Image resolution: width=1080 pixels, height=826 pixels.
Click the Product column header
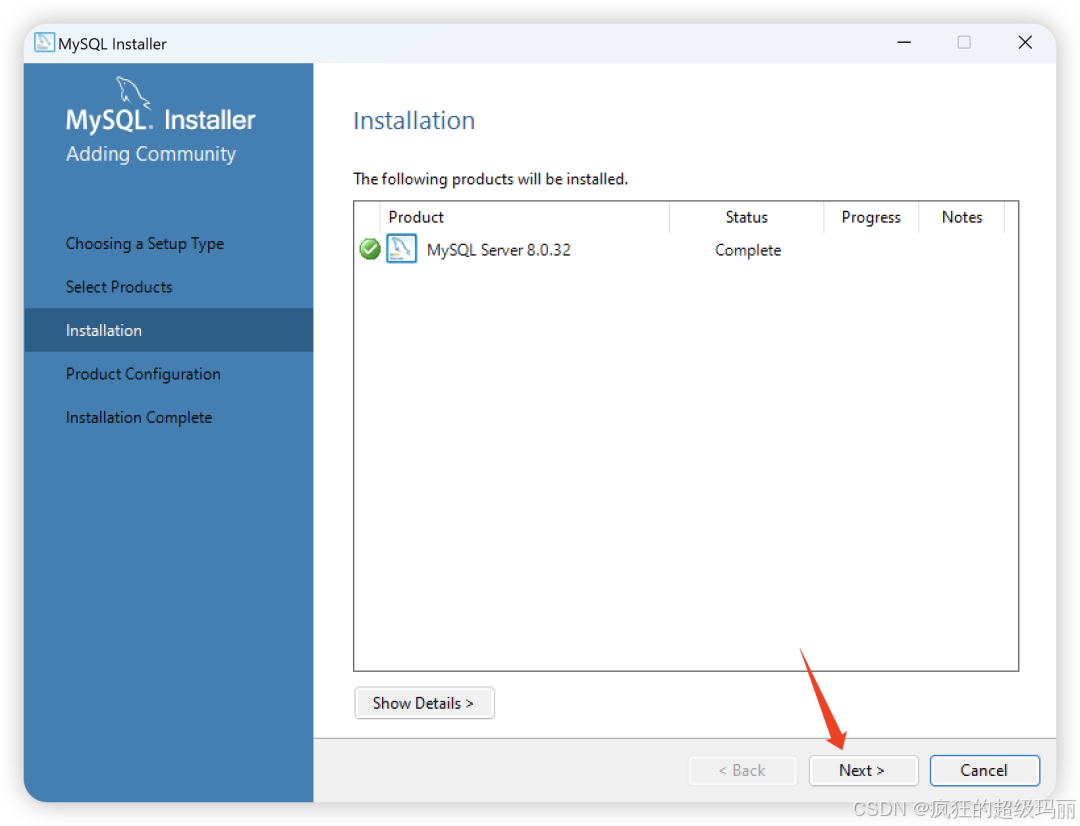click(x=524, y=217)
